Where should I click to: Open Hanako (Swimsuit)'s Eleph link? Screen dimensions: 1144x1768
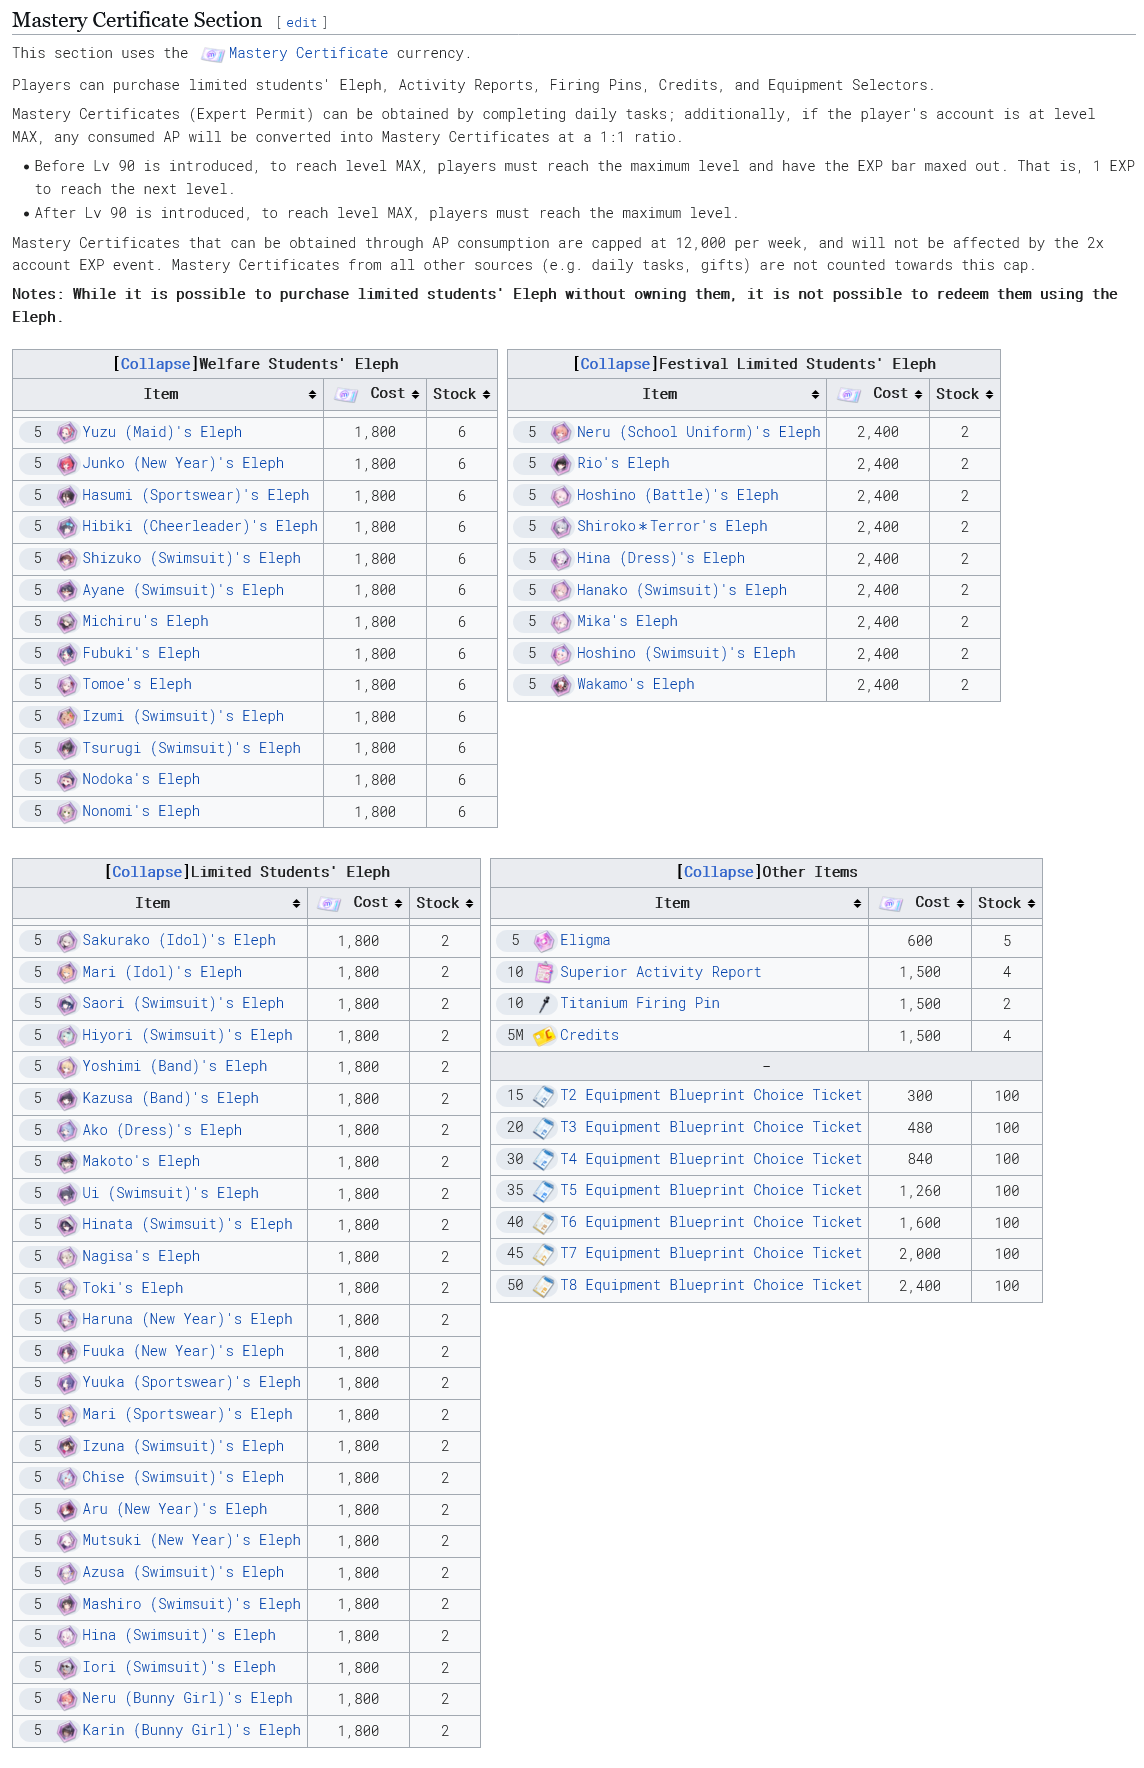point(682,590)
